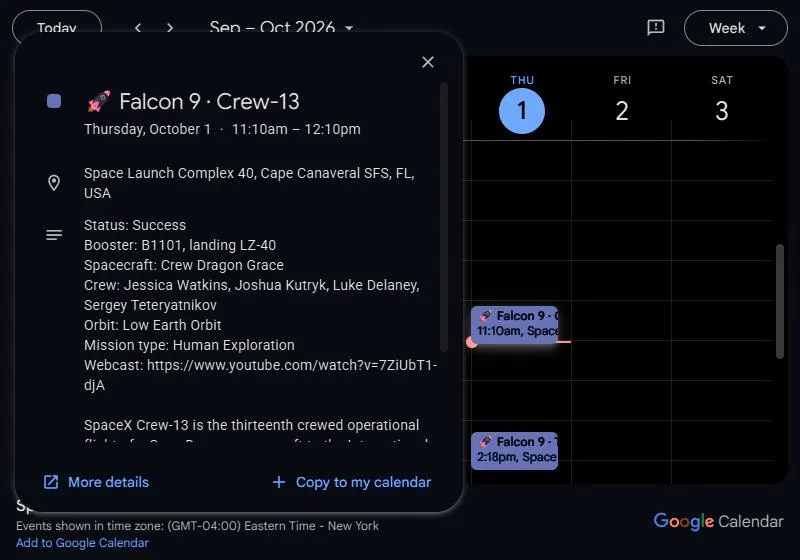Click the More details external-link icon

click(51, 482)
